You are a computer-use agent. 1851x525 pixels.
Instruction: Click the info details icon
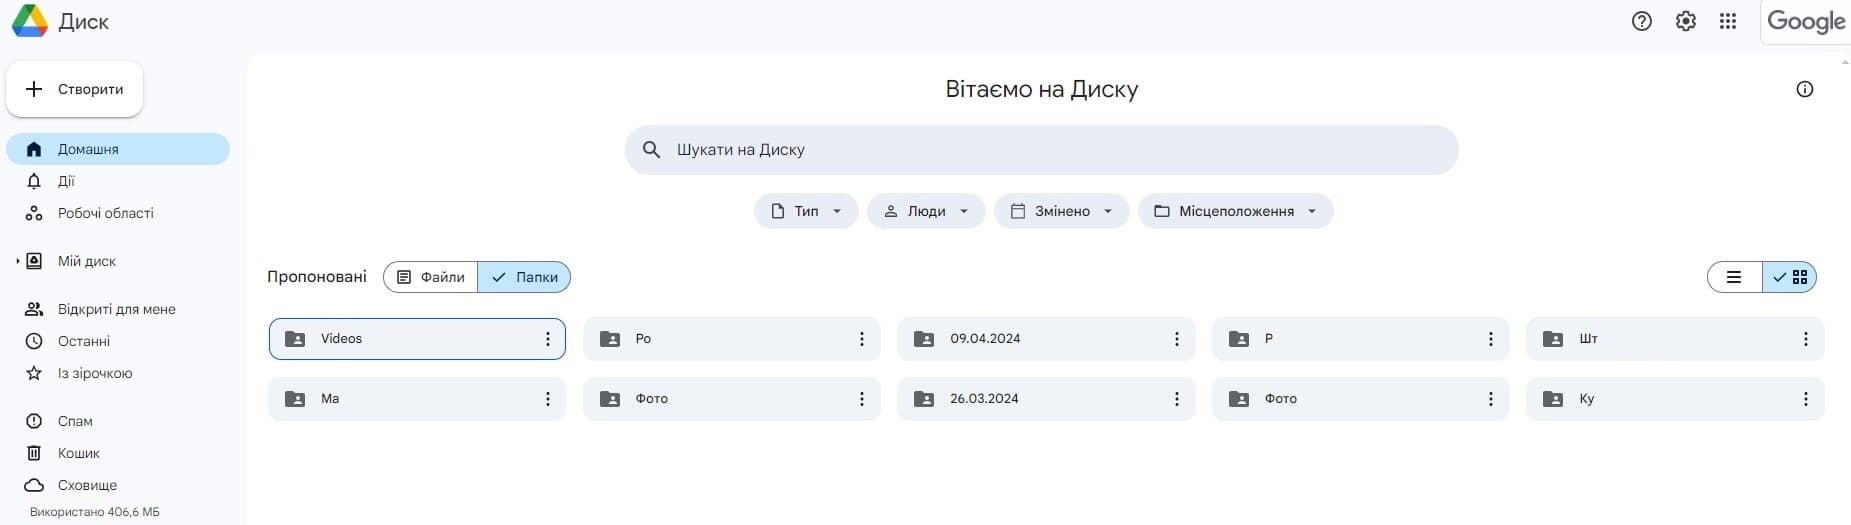[1804, 89]
